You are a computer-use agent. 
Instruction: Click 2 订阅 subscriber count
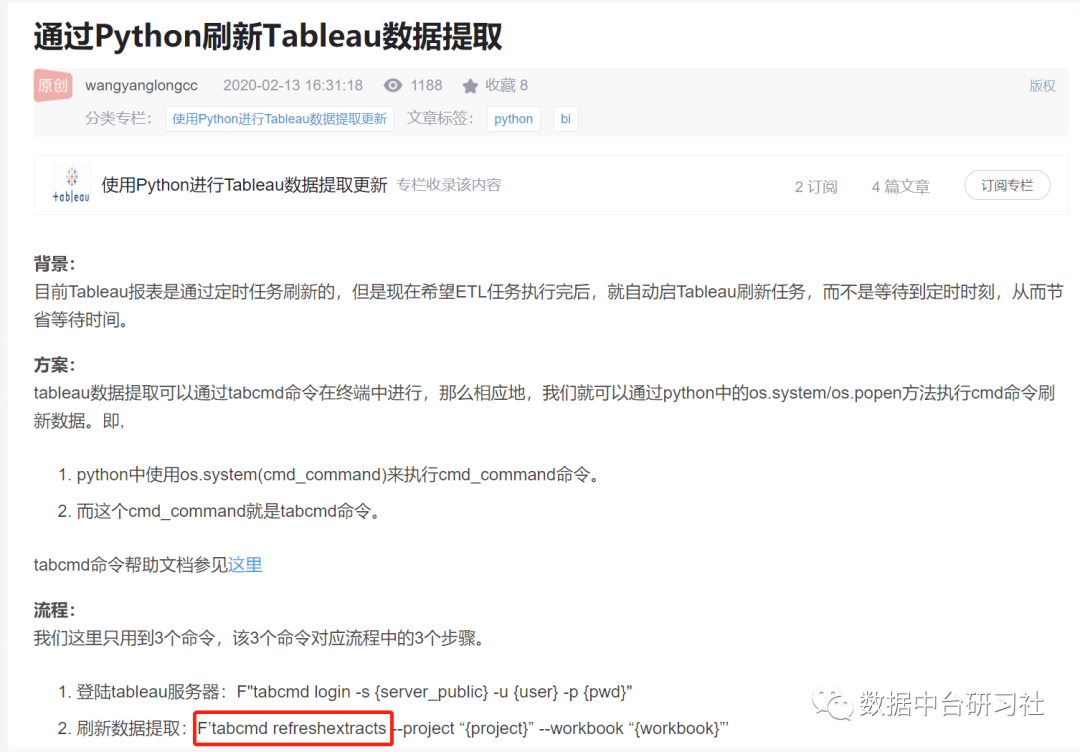[816, 187]
